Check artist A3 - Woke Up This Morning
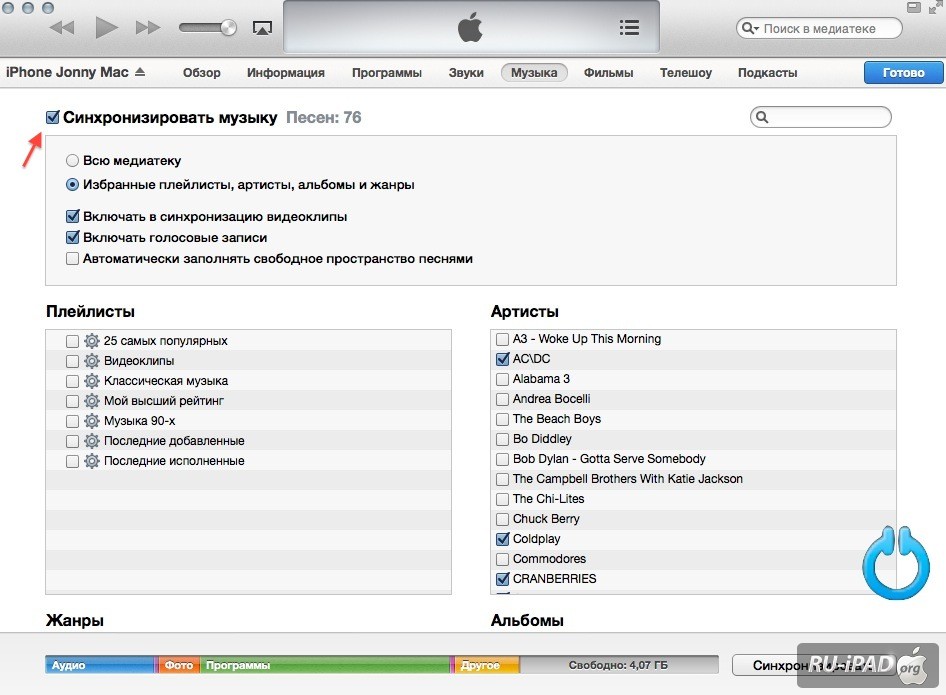The width and height of the screenshot is (946, 695). pyautogui.click(x=502, y=339)
